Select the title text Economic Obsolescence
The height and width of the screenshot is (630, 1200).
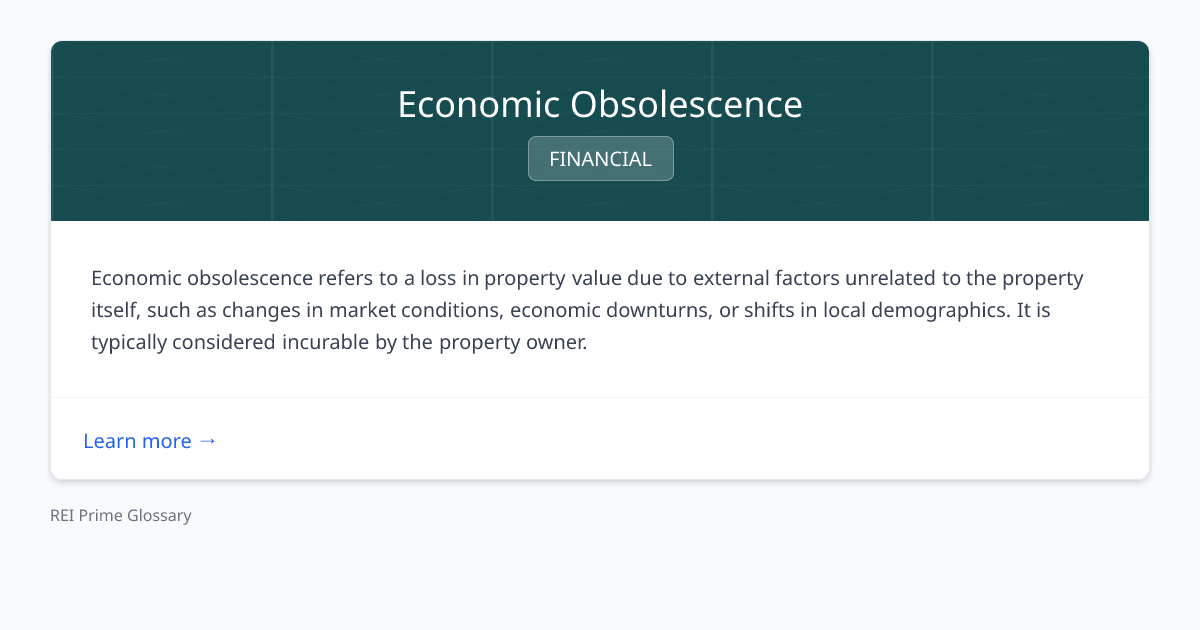[600, 103]
